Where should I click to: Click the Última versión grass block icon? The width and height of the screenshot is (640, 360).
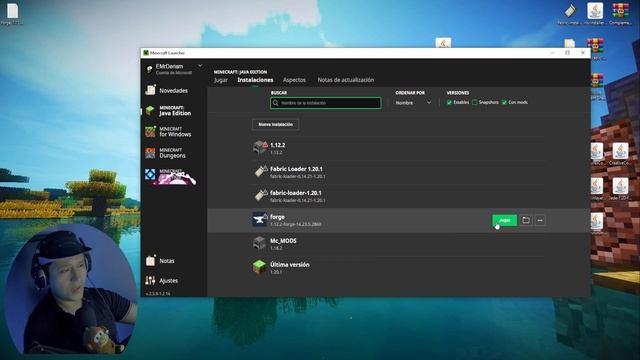coord(260,267)
